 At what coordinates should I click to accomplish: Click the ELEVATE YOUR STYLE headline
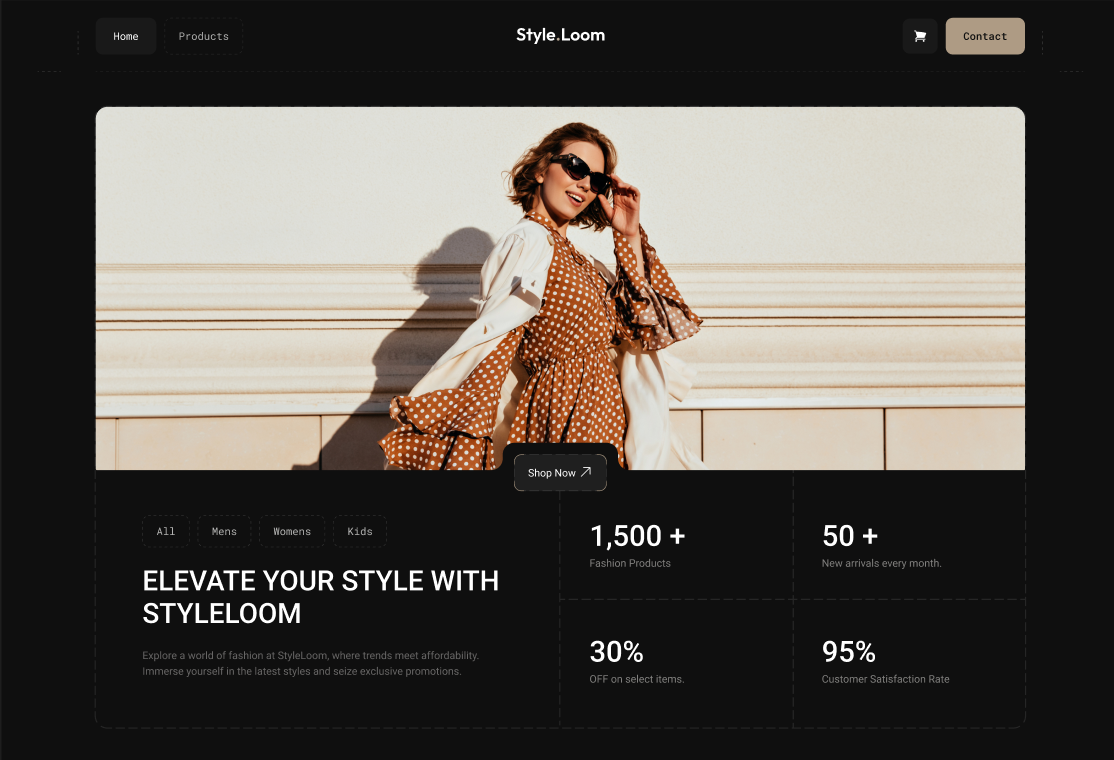pyautogui.click(x=320, y=597)
